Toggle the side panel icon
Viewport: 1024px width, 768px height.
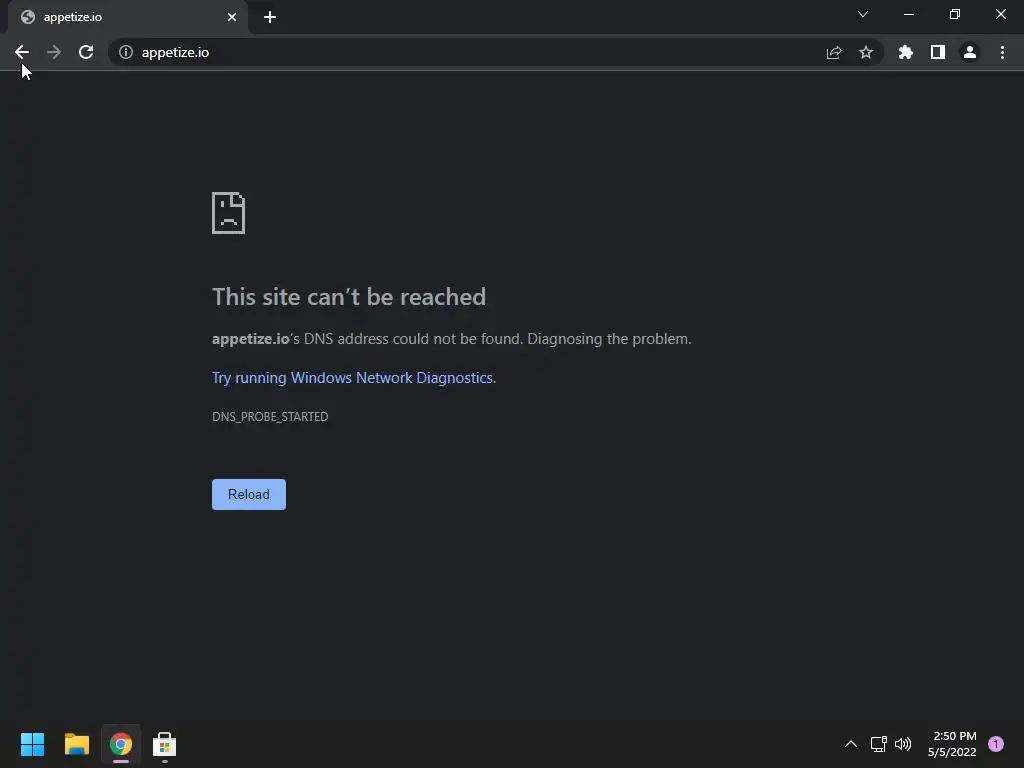coord(938,52)
